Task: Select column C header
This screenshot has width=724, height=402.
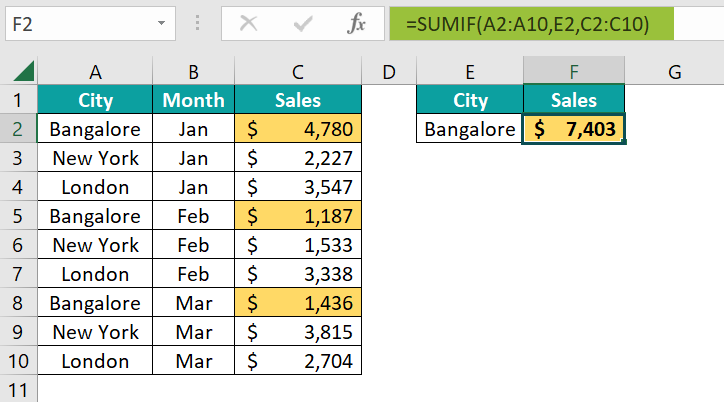Action: pyautogui.click(x=298, y=72)
